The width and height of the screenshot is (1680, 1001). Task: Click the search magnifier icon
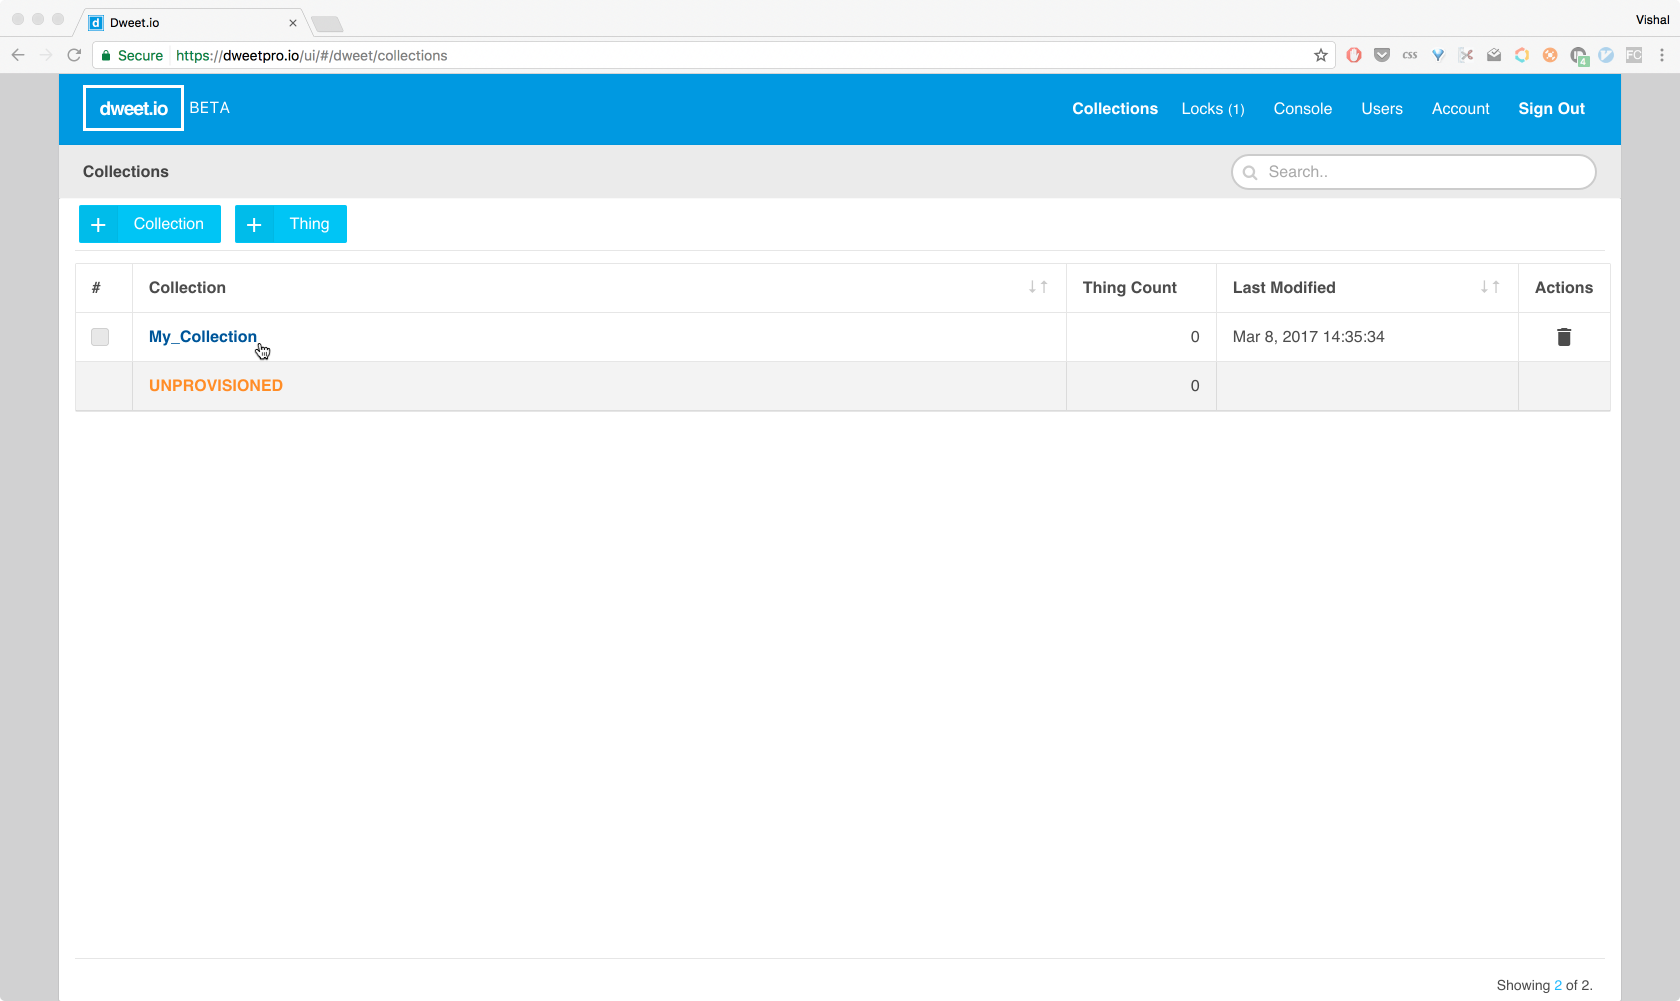tap(1250, 172)
